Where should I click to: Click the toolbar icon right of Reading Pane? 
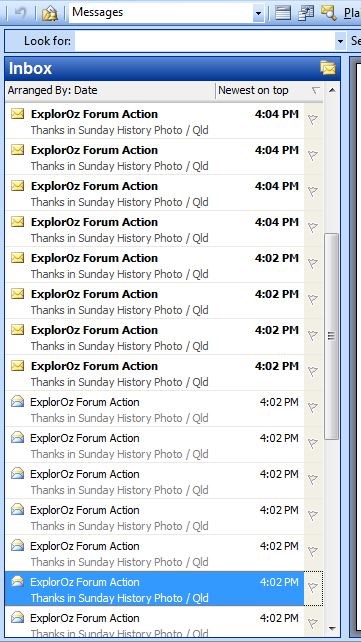click(305, 13)
